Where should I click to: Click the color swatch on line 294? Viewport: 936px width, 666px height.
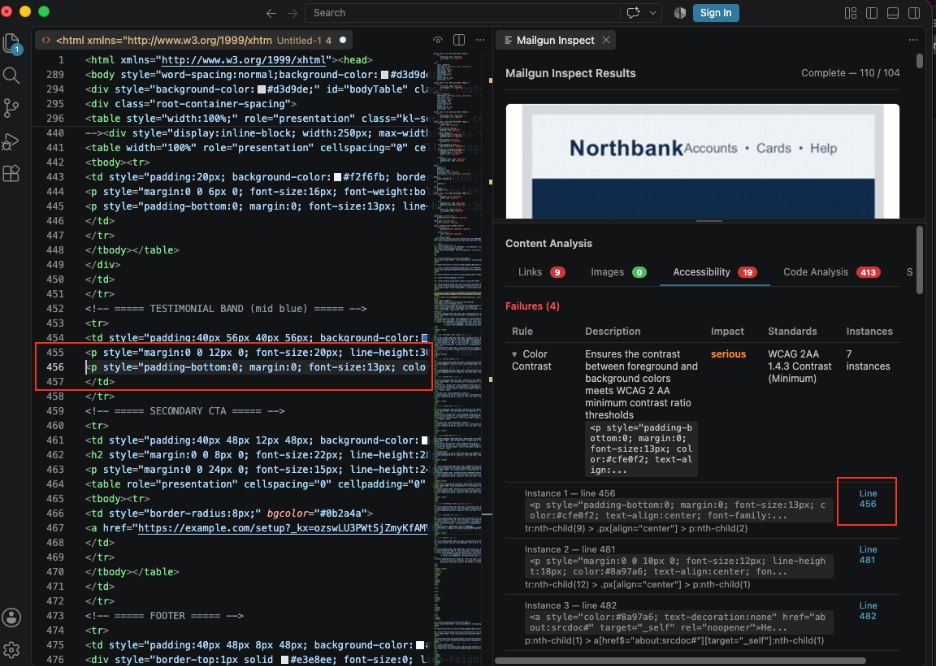(x=261, y=90)
